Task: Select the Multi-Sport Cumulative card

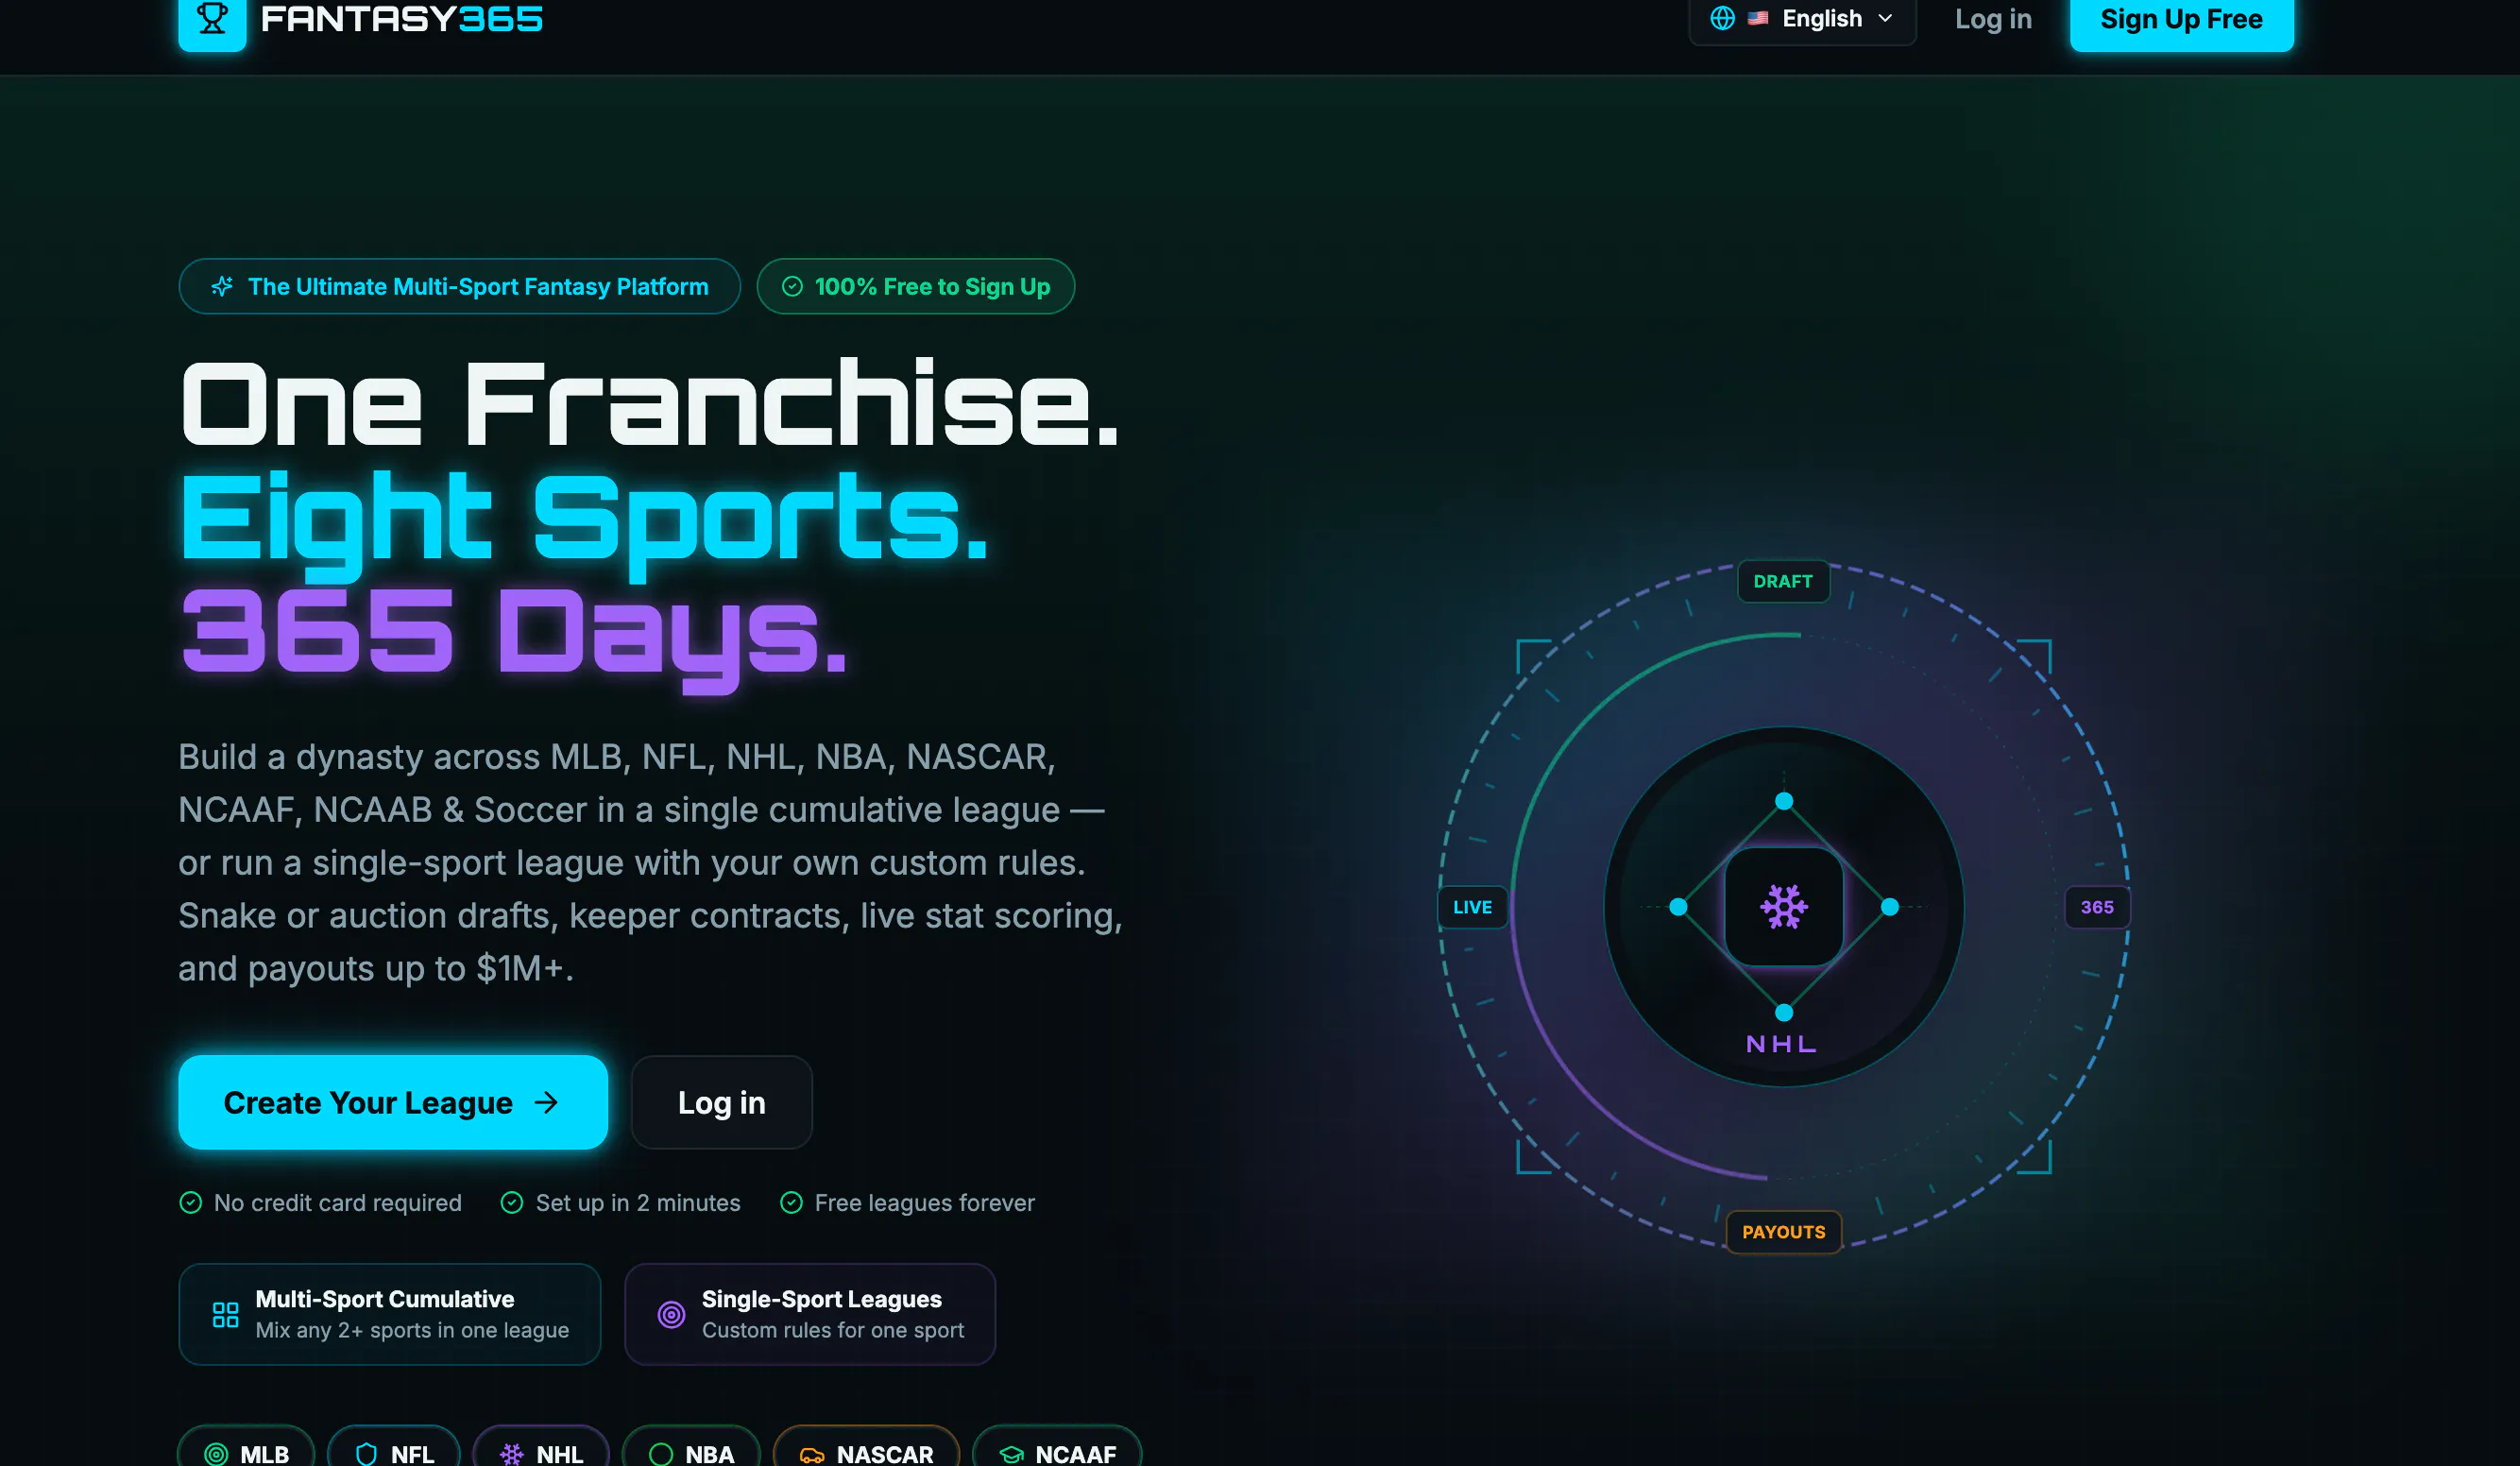Action: coord(390,1314)
